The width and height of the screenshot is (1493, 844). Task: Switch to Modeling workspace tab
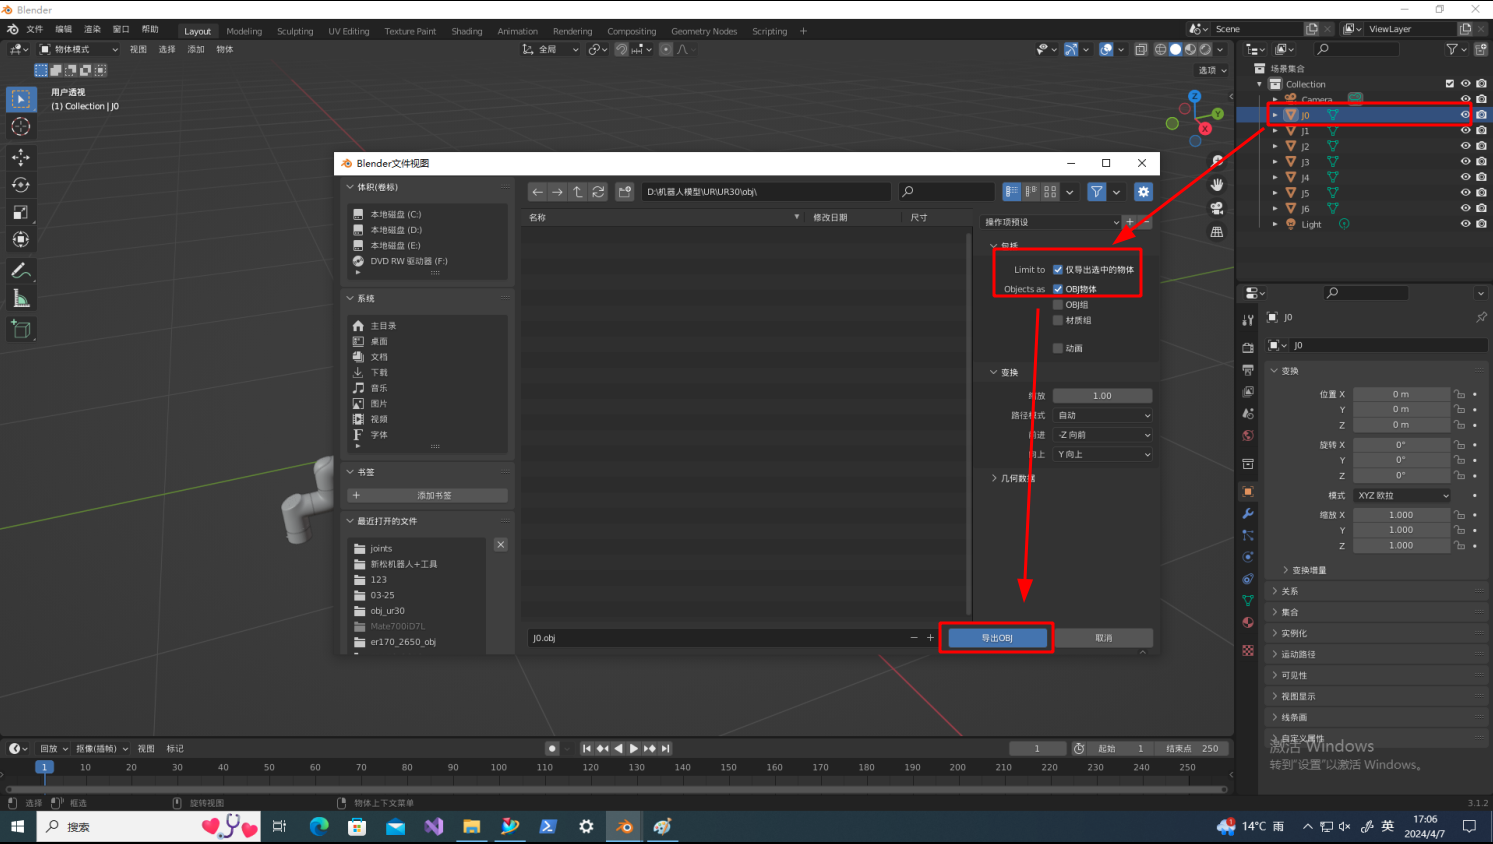244,31
